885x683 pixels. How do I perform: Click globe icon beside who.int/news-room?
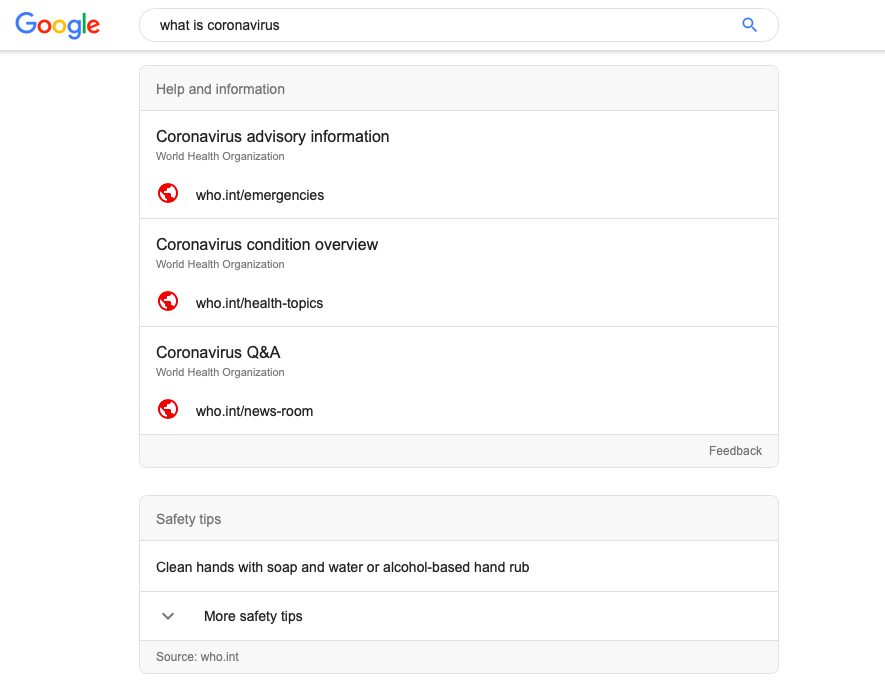168,409
